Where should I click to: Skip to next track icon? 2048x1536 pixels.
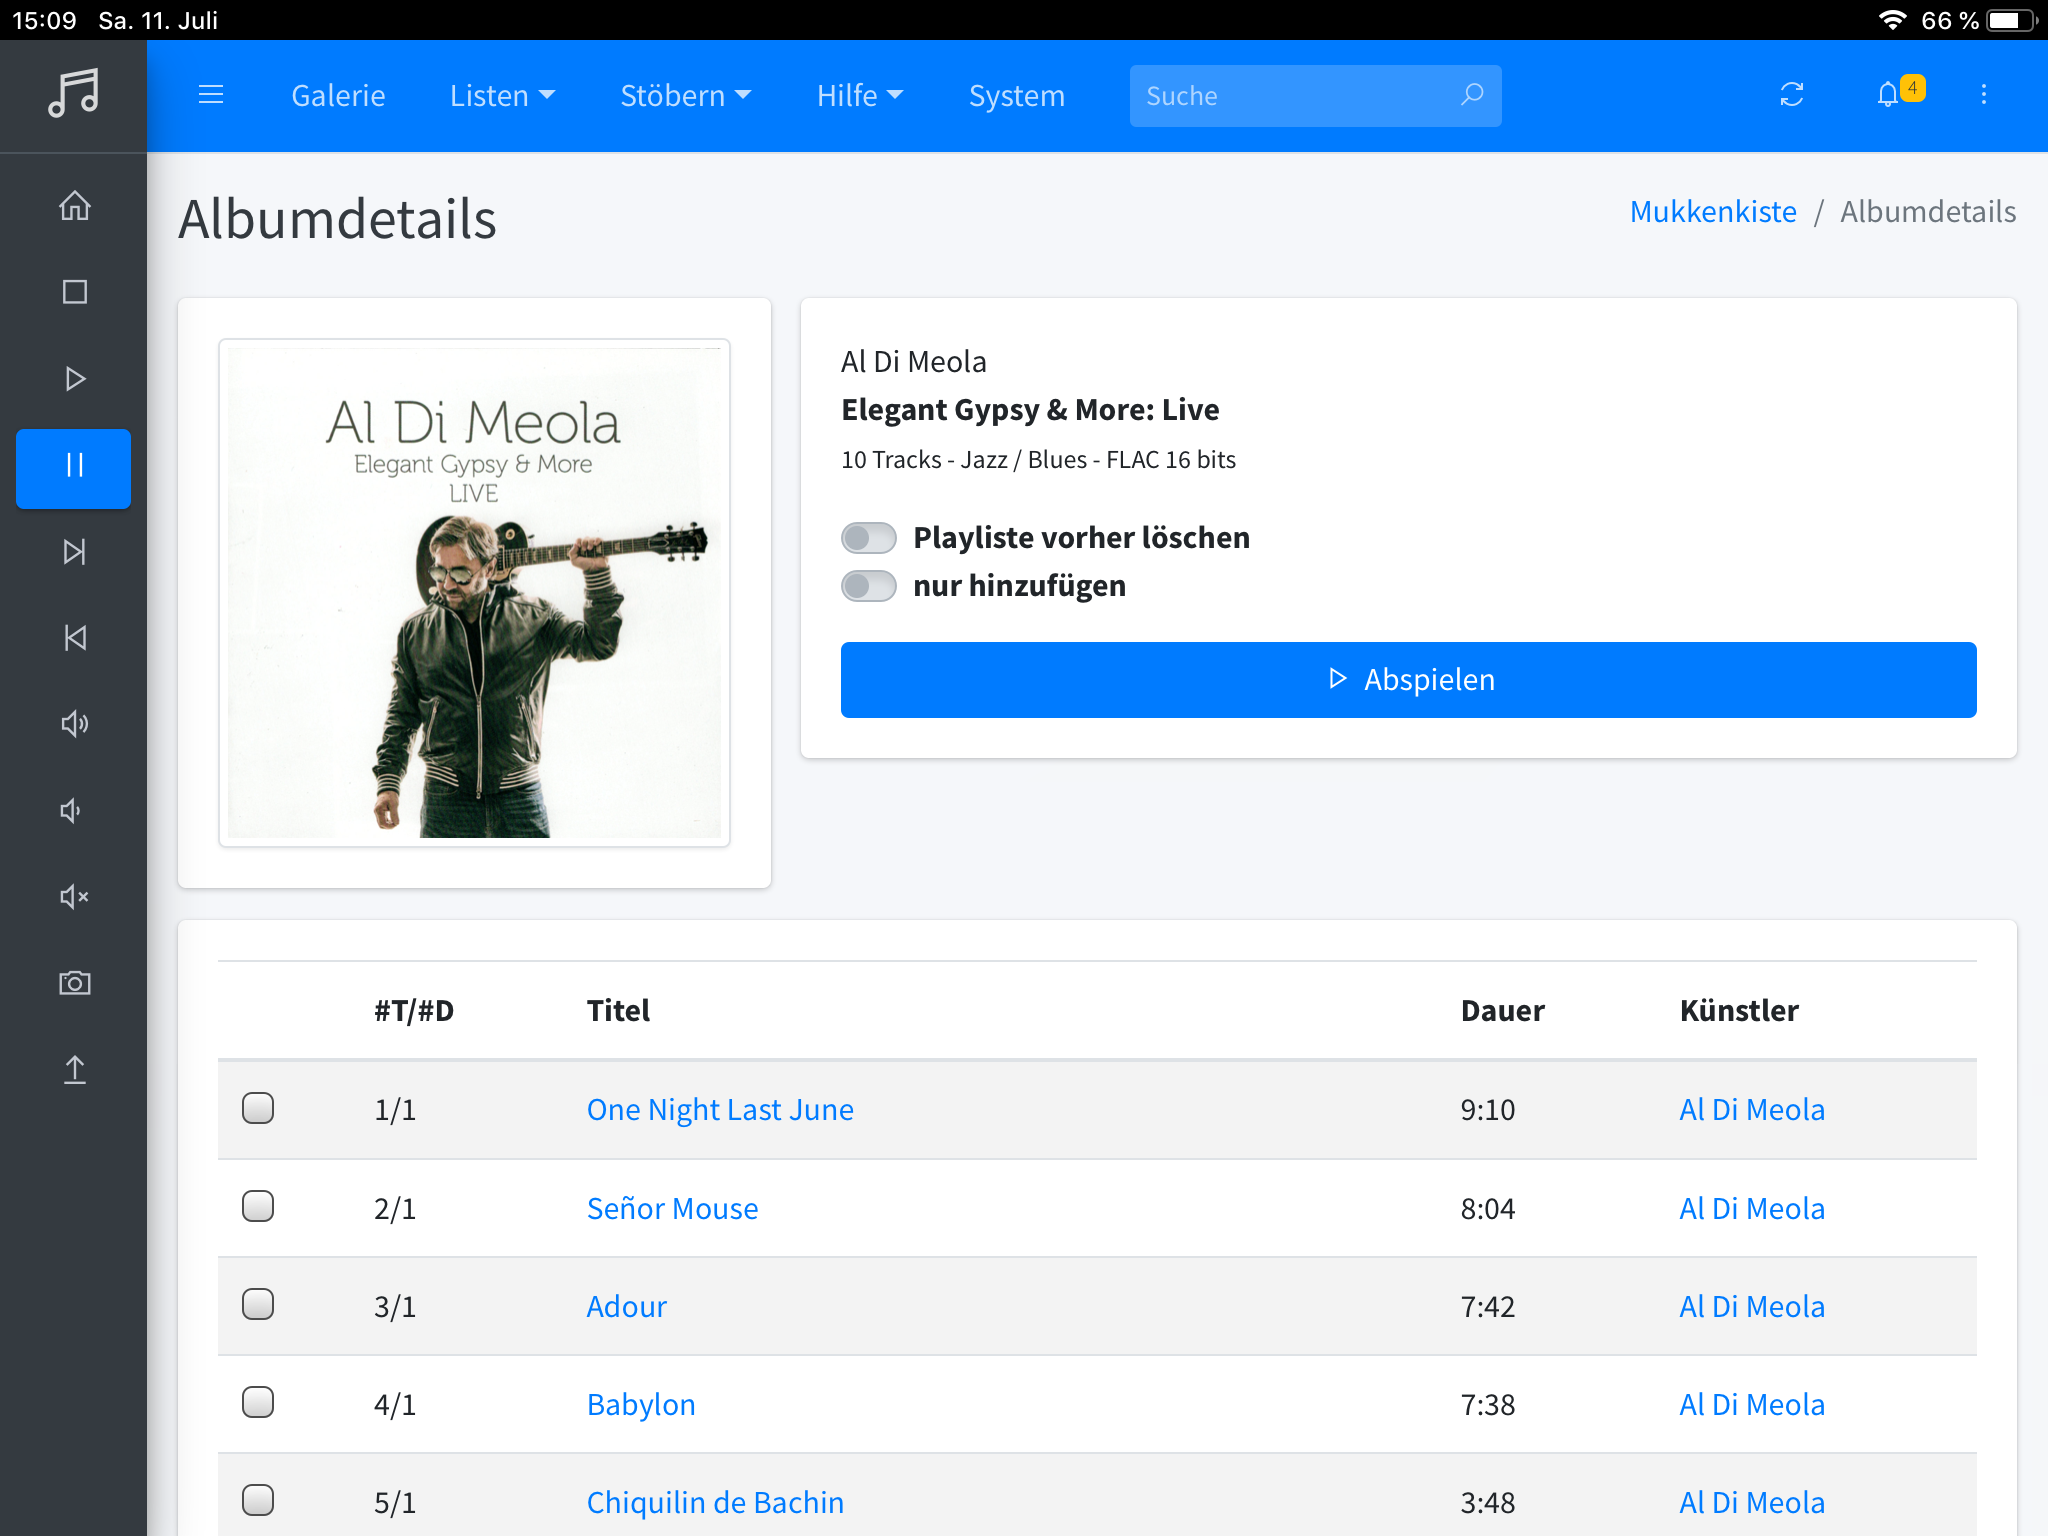coord(74,552)
